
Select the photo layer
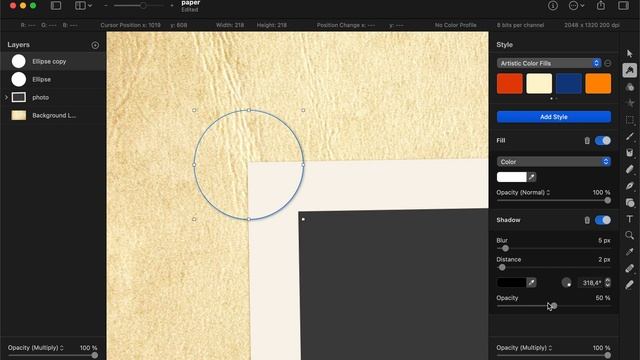[53, 97]
